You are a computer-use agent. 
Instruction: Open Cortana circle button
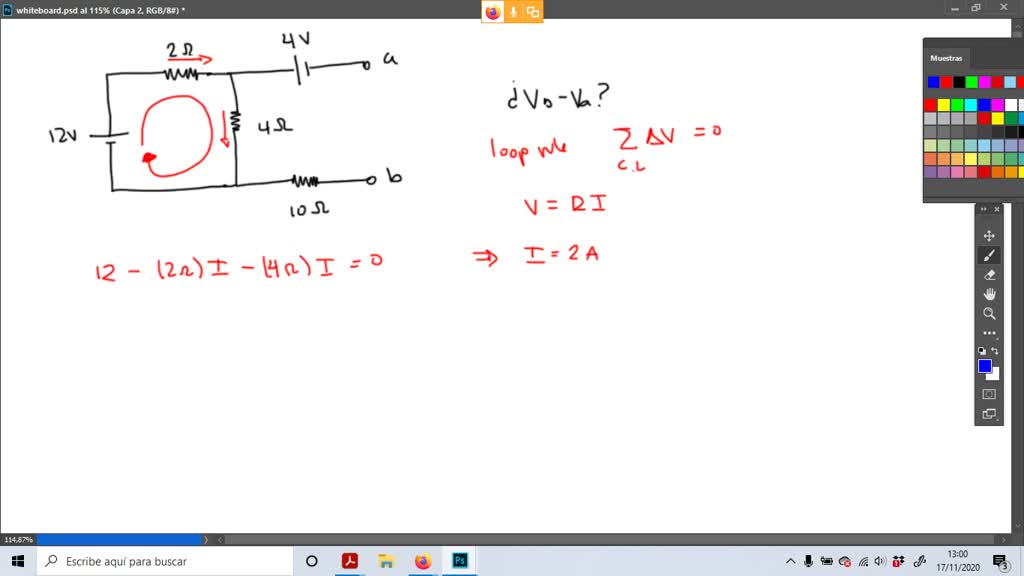pyautogui.click(x=312, y=561)
